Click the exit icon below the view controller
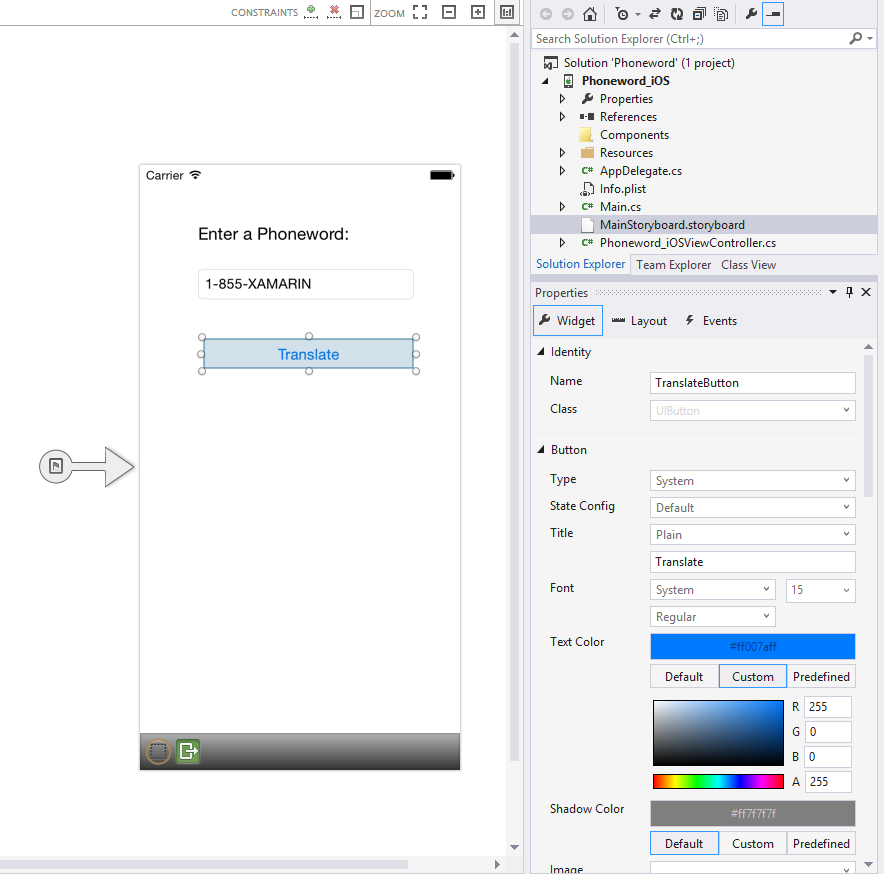This screenshot has width=884, height=874. point(188,751)
